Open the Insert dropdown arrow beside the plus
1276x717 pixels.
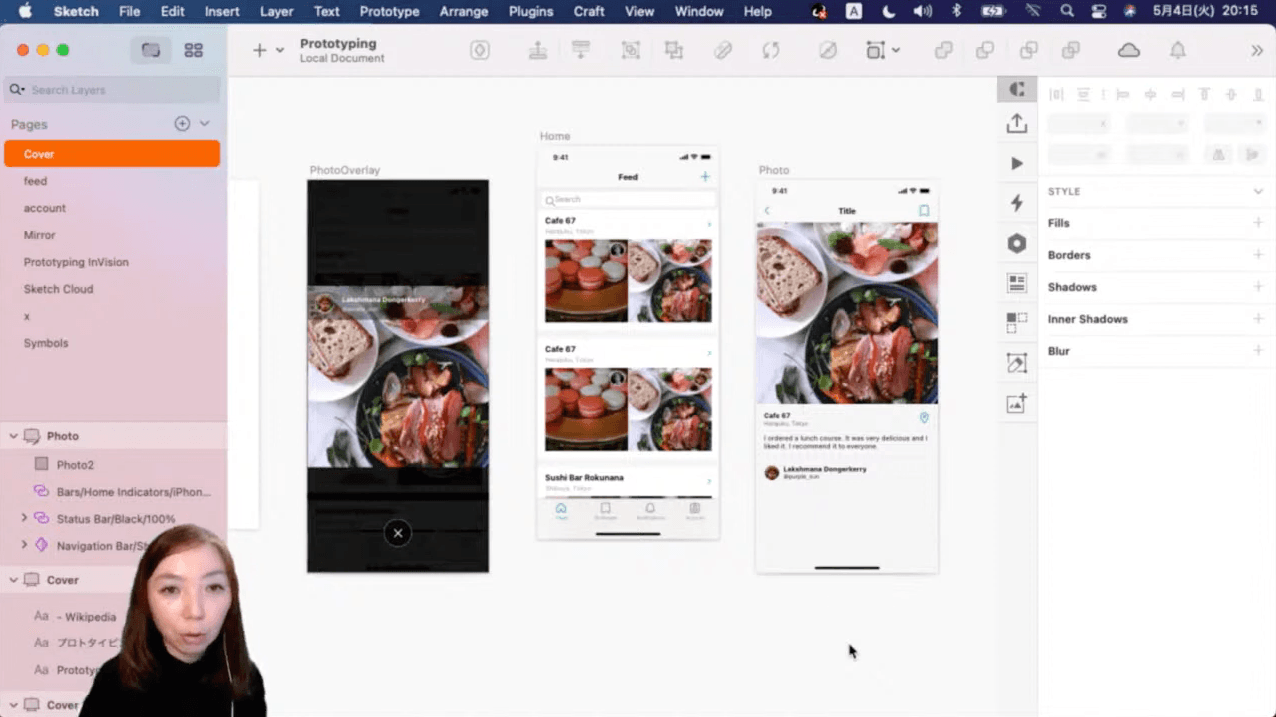(x=280, y=50)
